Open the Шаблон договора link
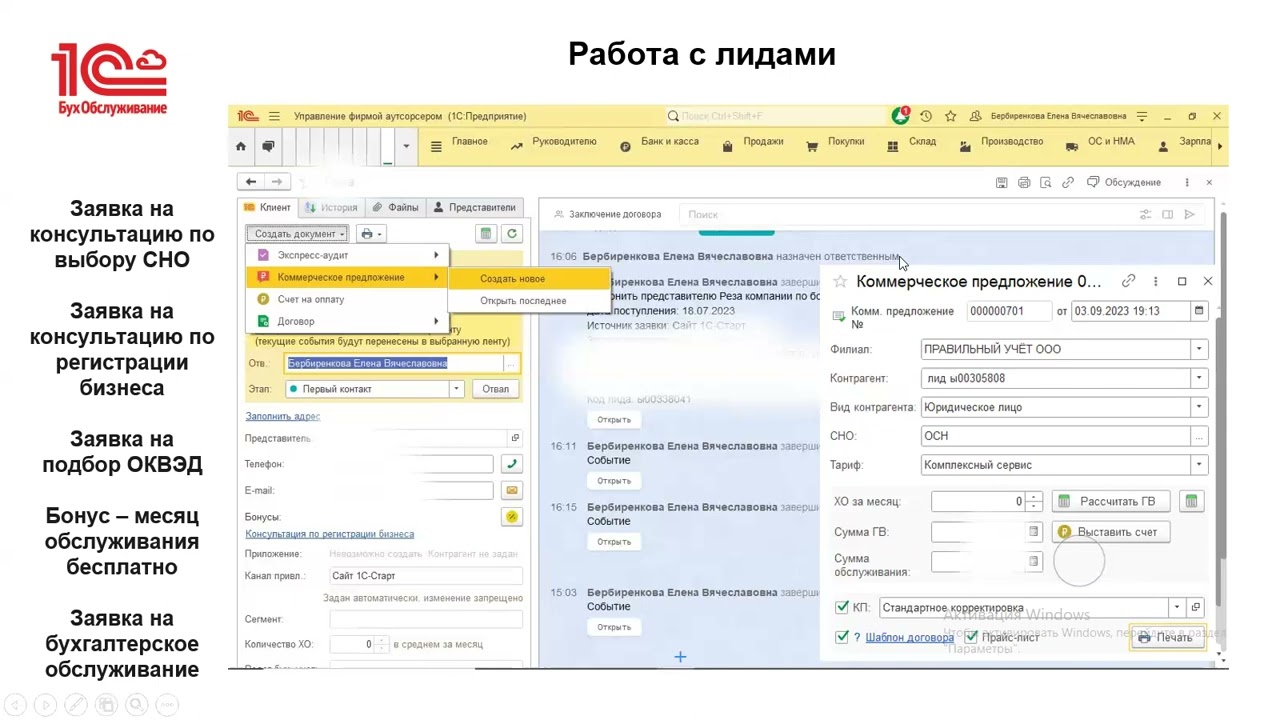 (x=909, y=637)
